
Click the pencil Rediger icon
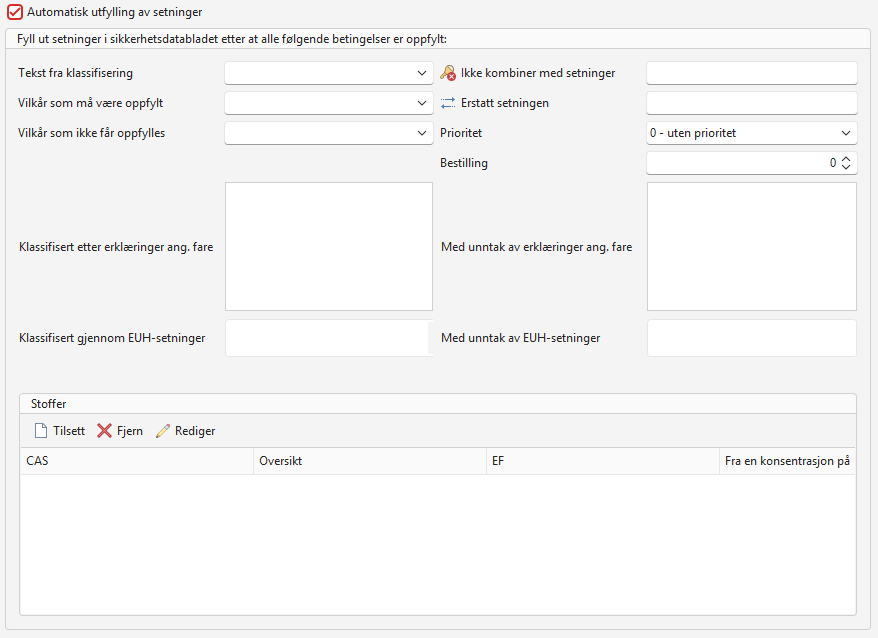click(x=163, y=431)
